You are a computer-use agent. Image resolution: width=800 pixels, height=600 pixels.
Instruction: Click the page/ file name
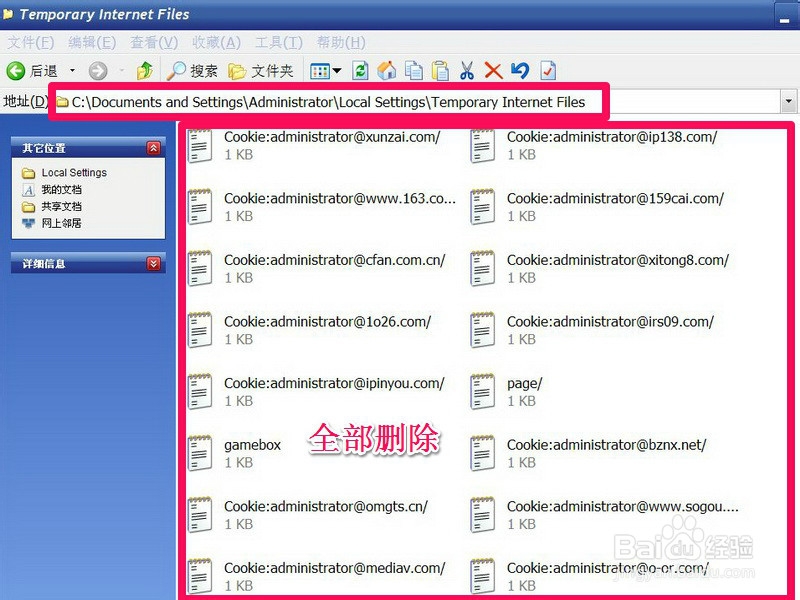(x=524, y=384)
